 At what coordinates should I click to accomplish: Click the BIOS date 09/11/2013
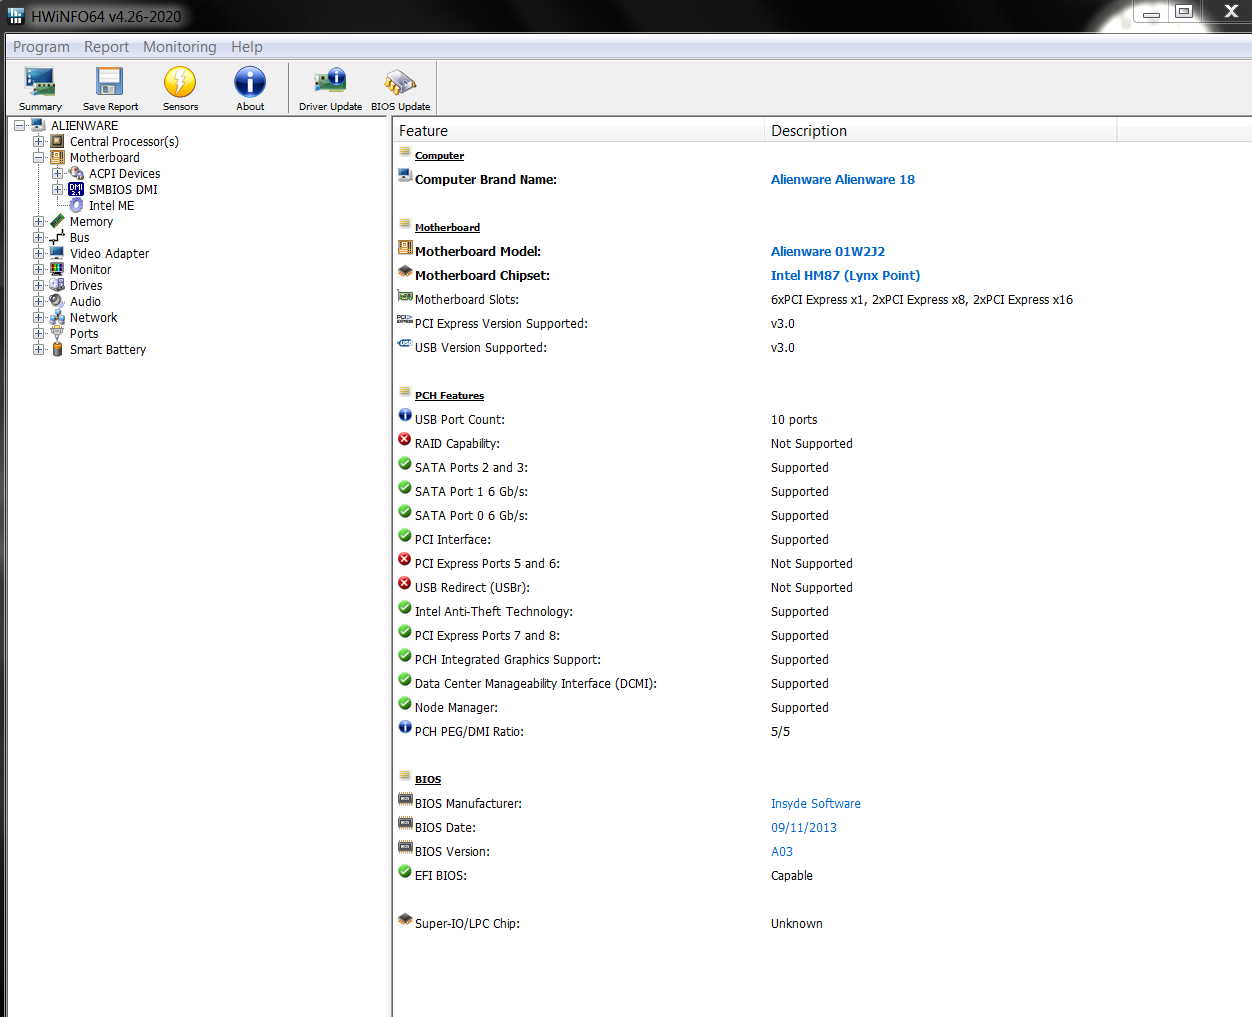(804, 828)
